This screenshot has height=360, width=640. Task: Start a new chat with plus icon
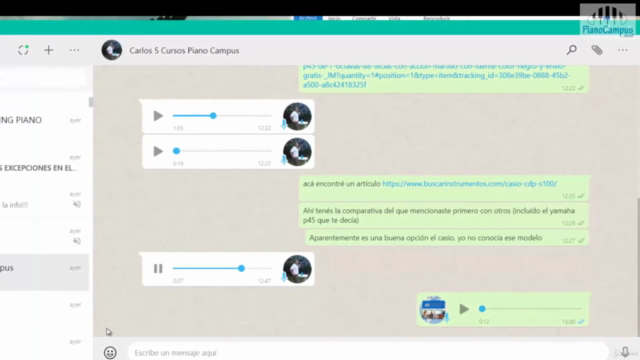(x=49, y=50)
